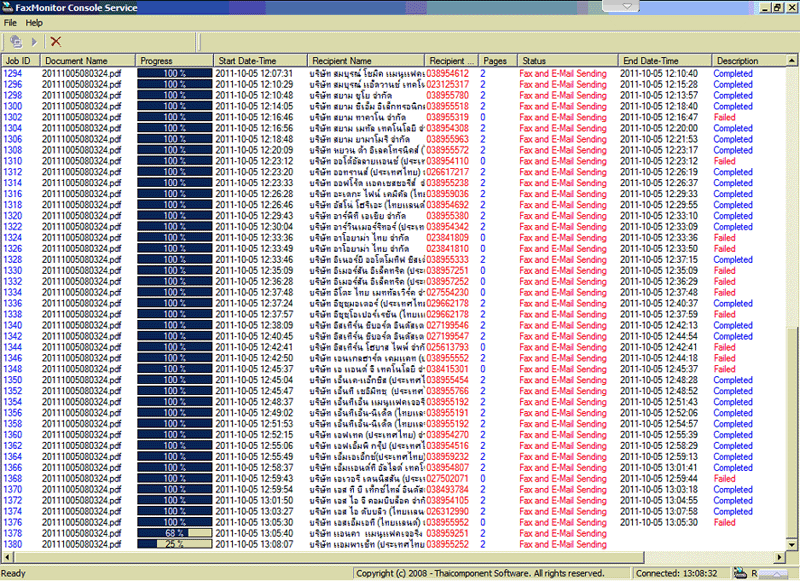Viewport: 800px width, 581px height.
Task: Click Failed description for job 1310
Action: coord(724,161)
